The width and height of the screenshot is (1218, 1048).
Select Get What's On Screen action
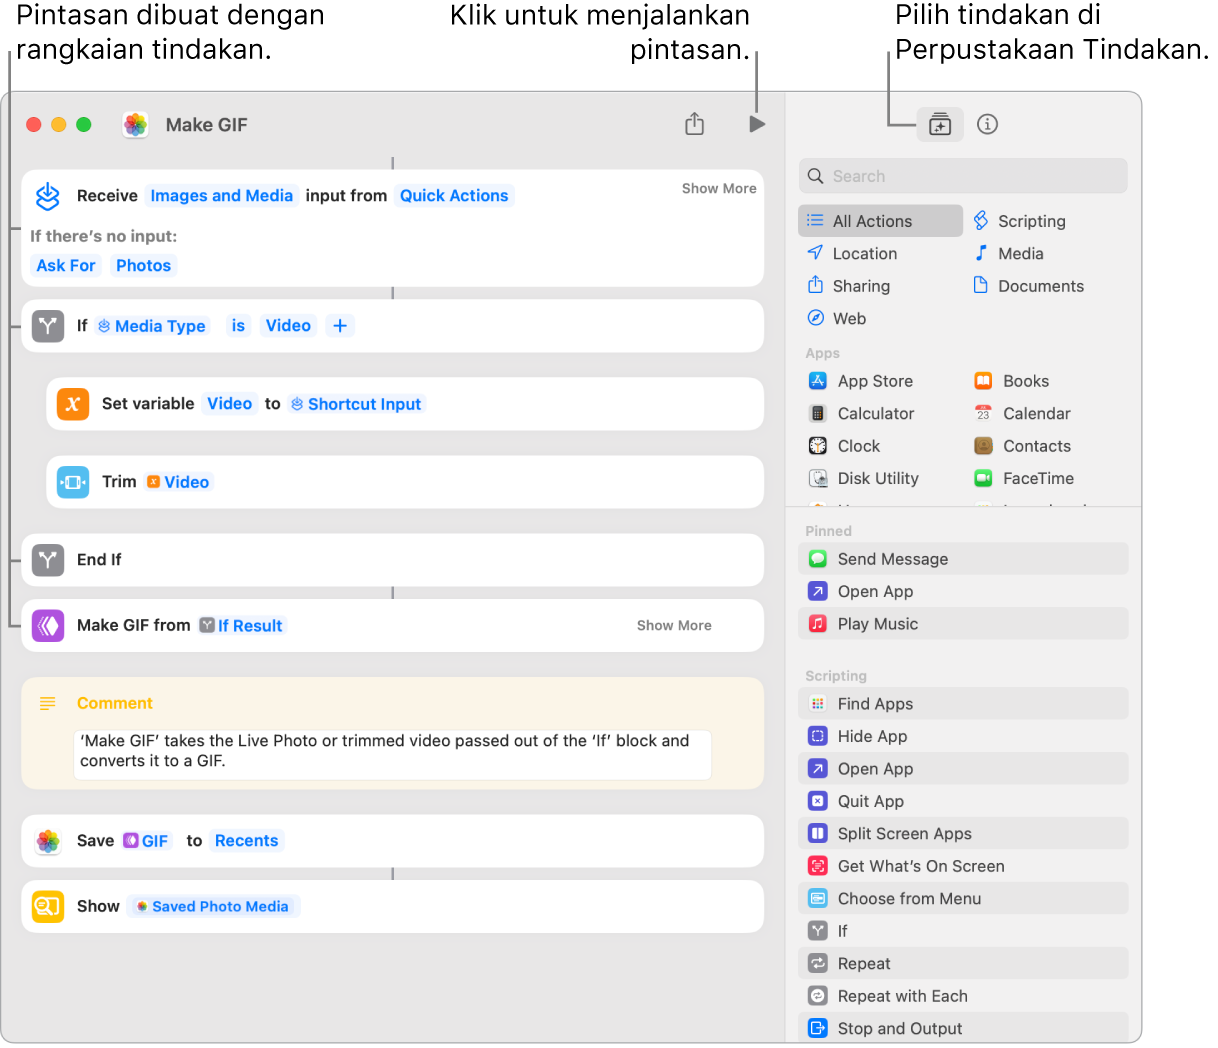(964, 867)
